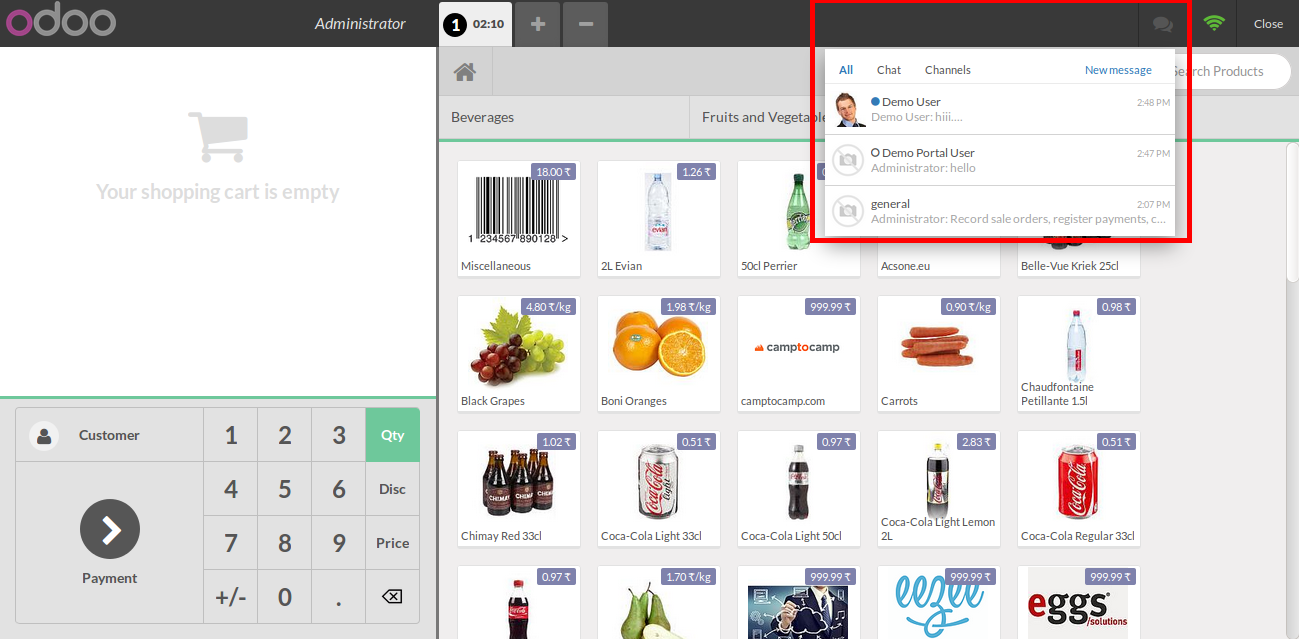
Task: Open the general channel conversation
Action: (x=1000, y=211)
